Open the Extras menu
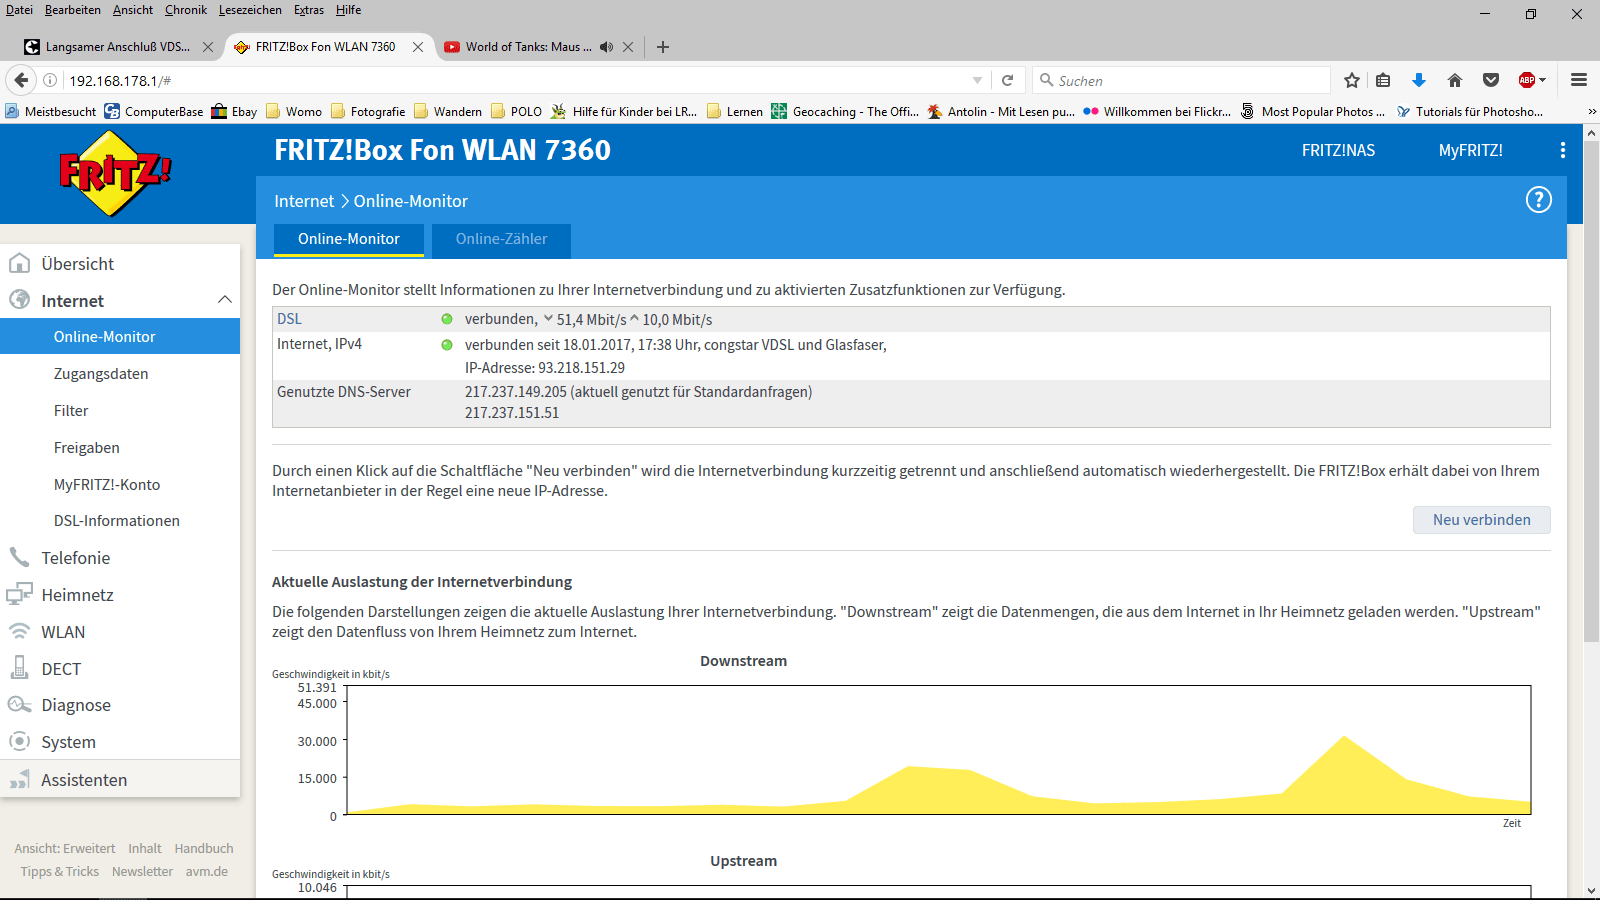Viewport: 1600px width, 900px height. click(x=309, y=10)
